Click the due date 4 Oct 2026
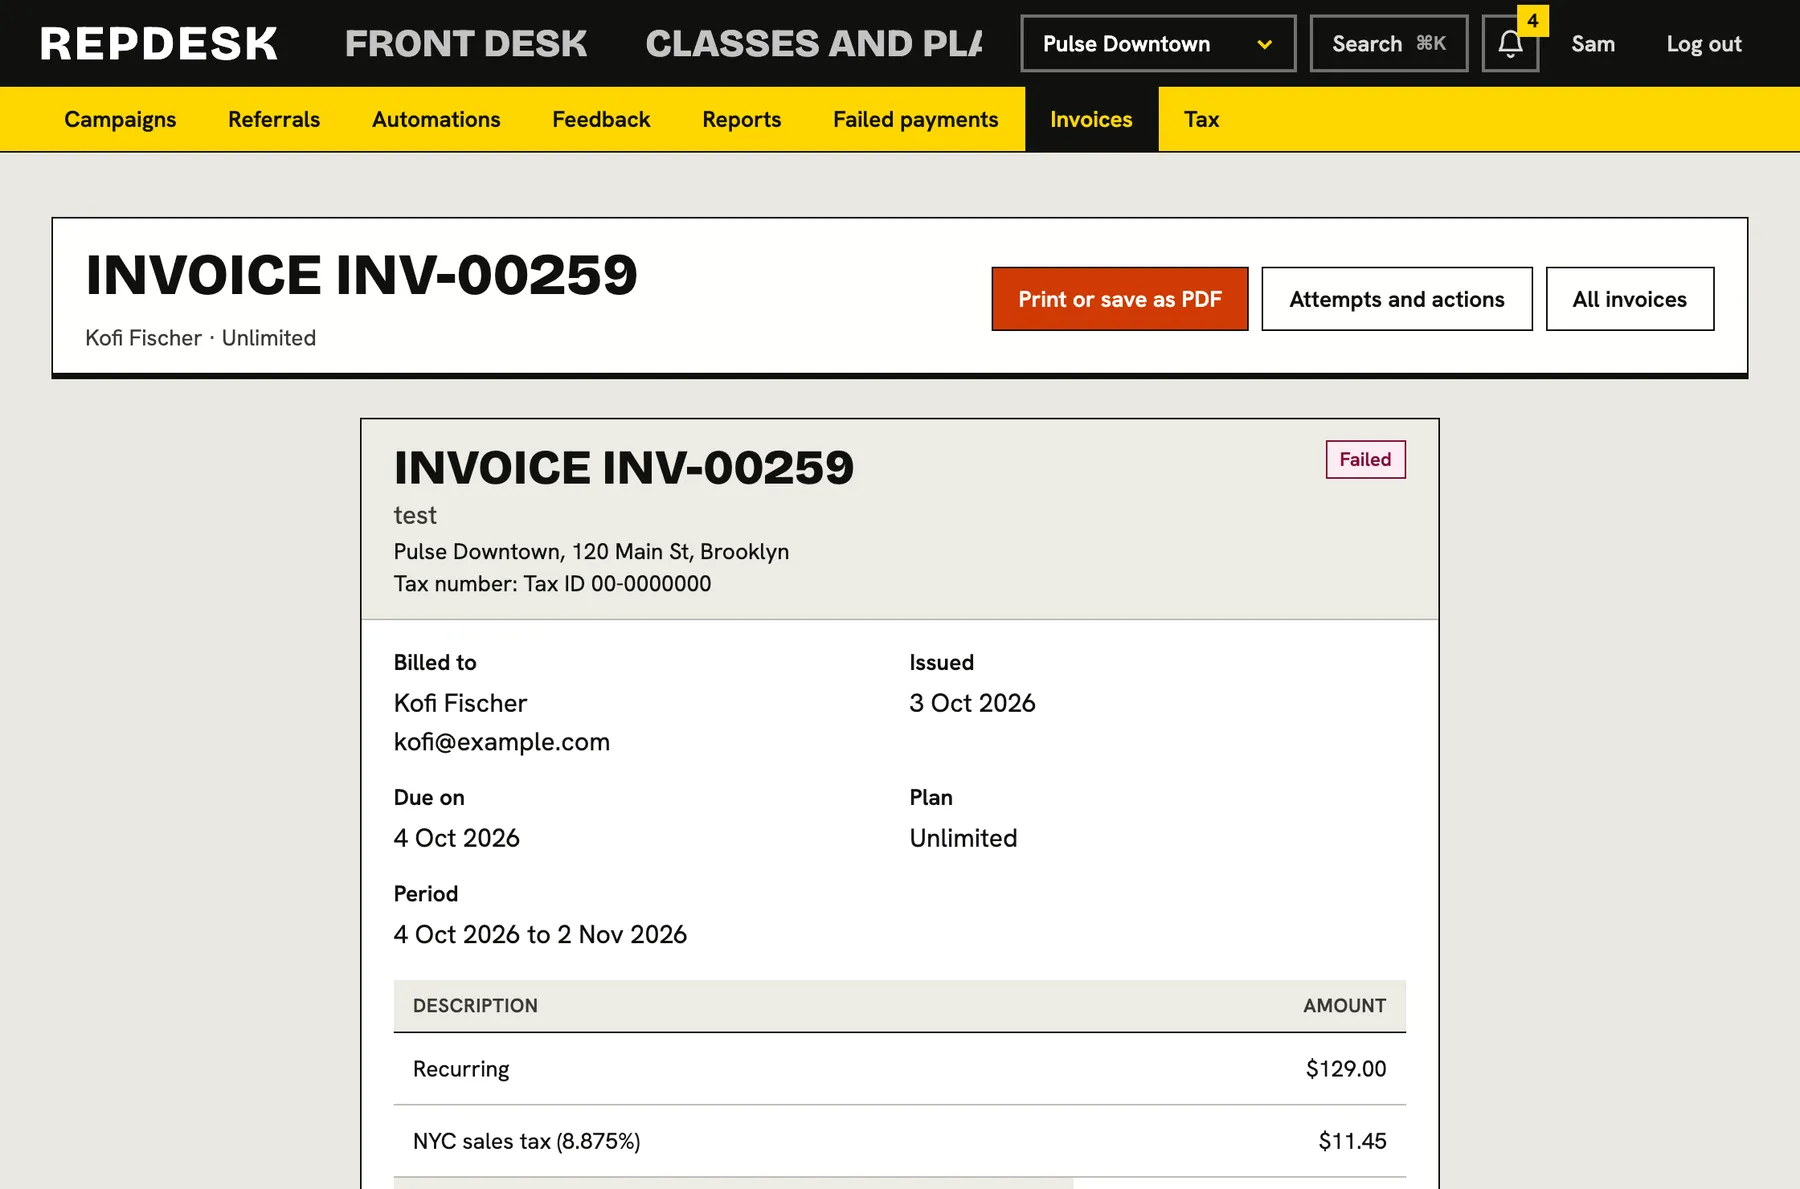Image resolution: width=1800 pixels, height=1189 pixels. click(x=457, y=838)
